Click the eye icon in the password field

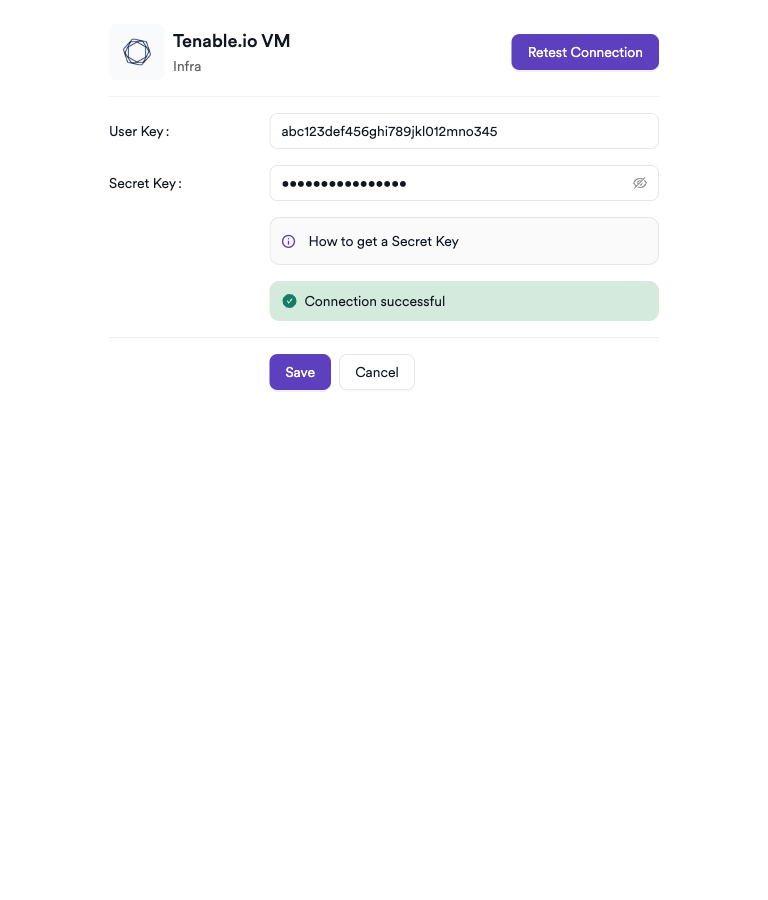click(x=639, y=183)
